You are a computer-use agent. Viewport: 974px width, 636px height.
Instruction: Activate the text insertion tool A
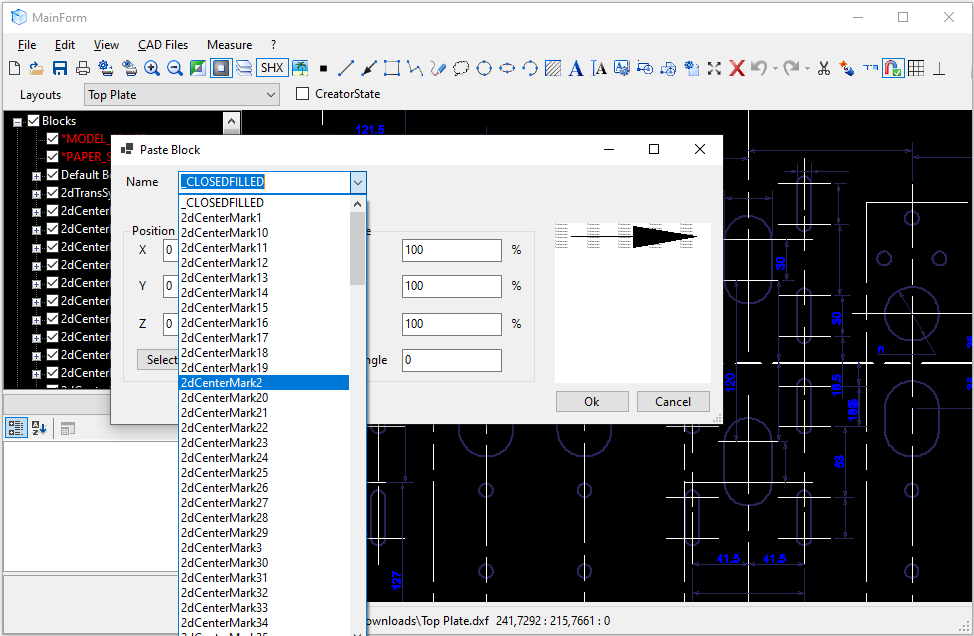(x=577, y=68)
